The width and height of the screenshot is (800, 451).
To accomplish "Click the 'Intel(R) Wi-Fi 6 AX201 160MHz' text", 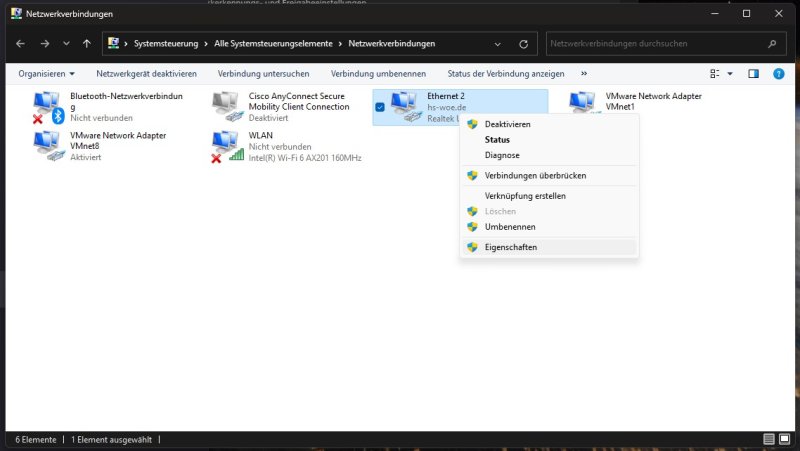I will [x=305, y=158].
